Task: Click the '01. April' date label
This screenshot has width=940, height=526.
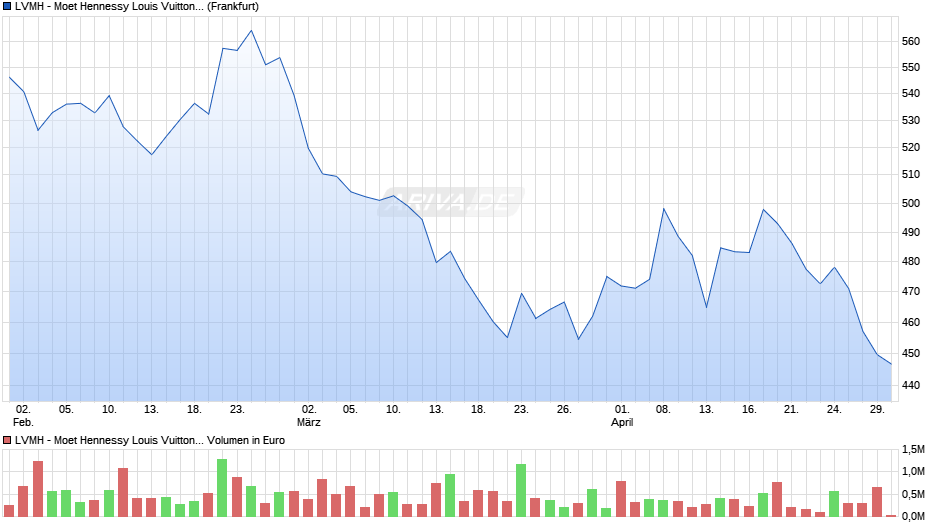Action: click(622, 416)
